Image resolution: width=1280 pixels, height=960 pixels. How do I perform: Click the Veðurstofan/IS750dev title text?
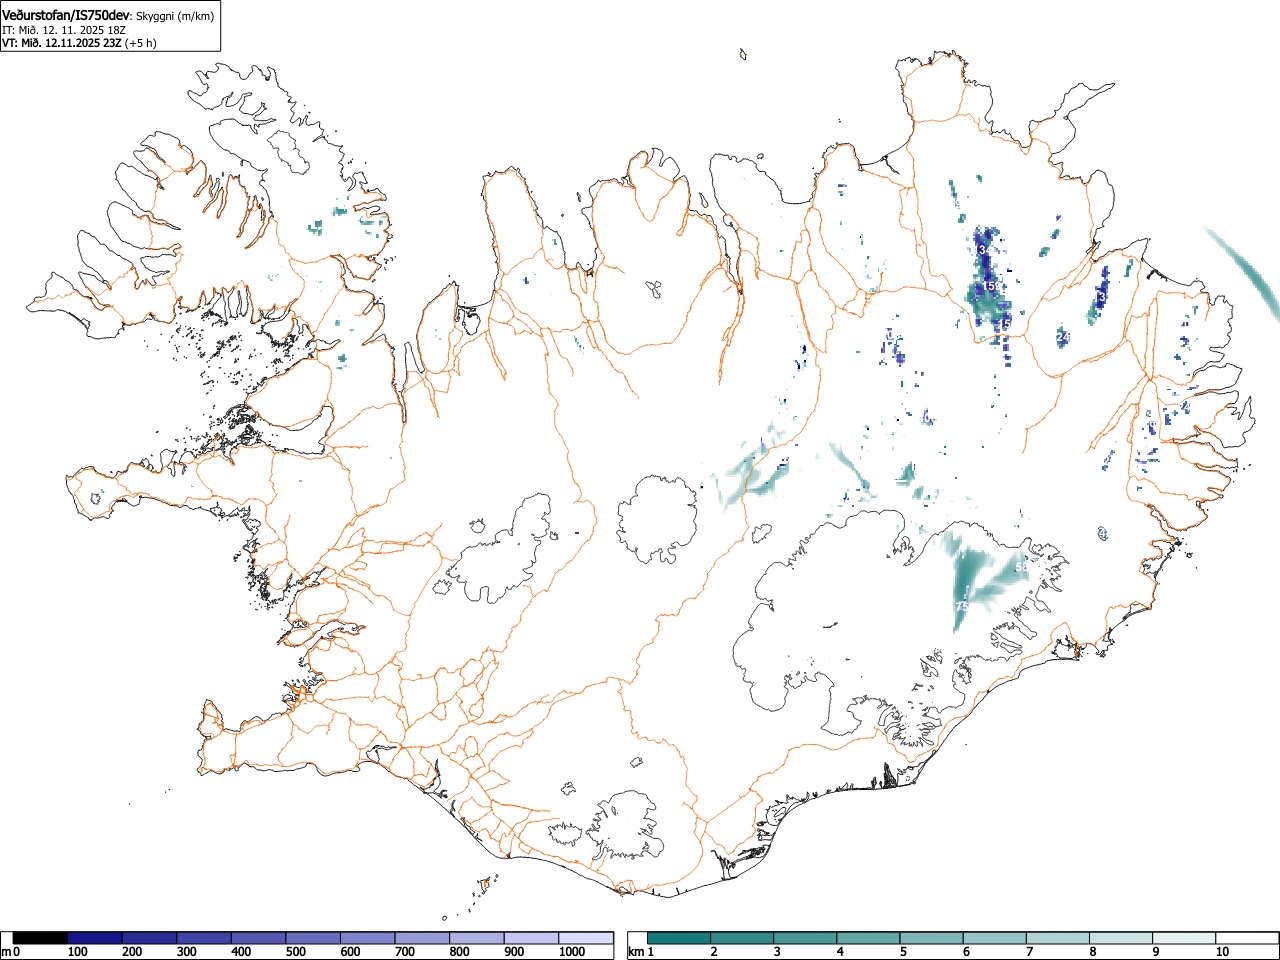pyautogui.click(x=66, y=14)
